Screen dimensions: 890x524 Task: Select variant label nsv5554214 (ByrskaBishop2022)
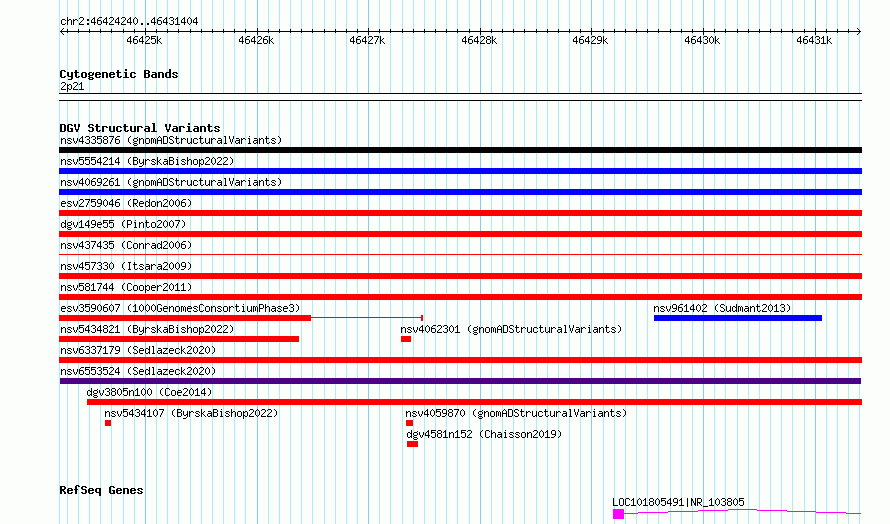click(x=147, y=161)
